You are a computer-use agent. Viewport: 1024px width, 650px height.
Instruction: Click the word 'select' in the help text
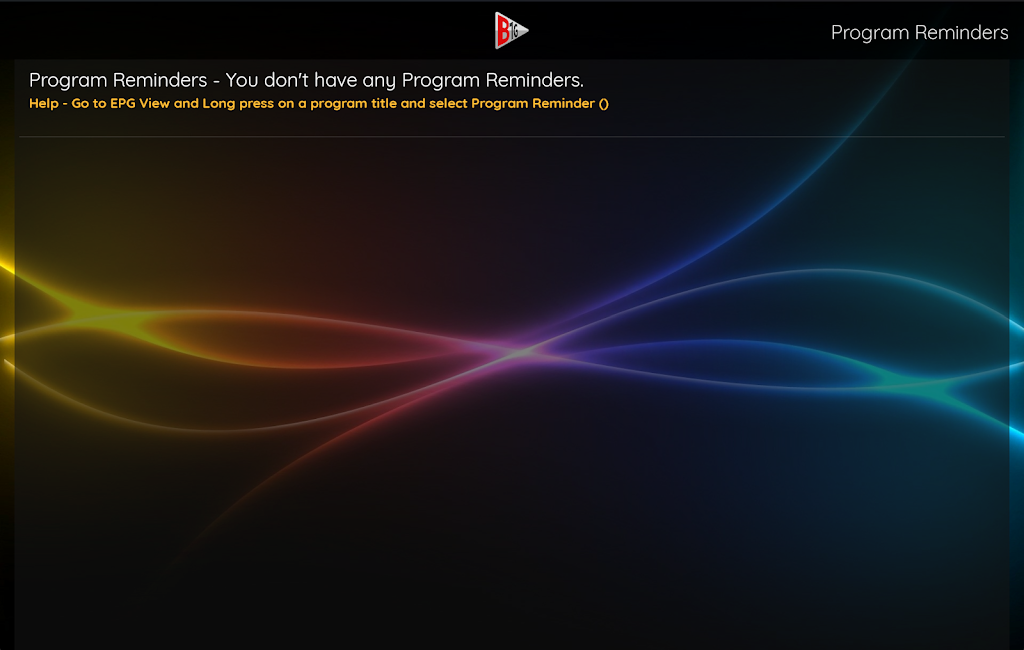pyautogui.click(x=448, y=103)
